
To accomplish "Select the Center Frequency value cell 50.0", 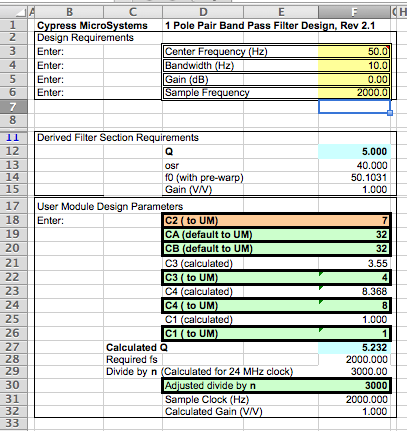I will [x=354, y=51].
